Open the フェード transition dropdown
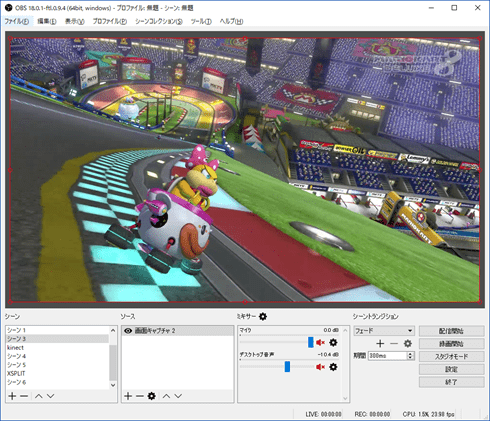The width and height of the screenshot is (490, 421). (384, 331)
